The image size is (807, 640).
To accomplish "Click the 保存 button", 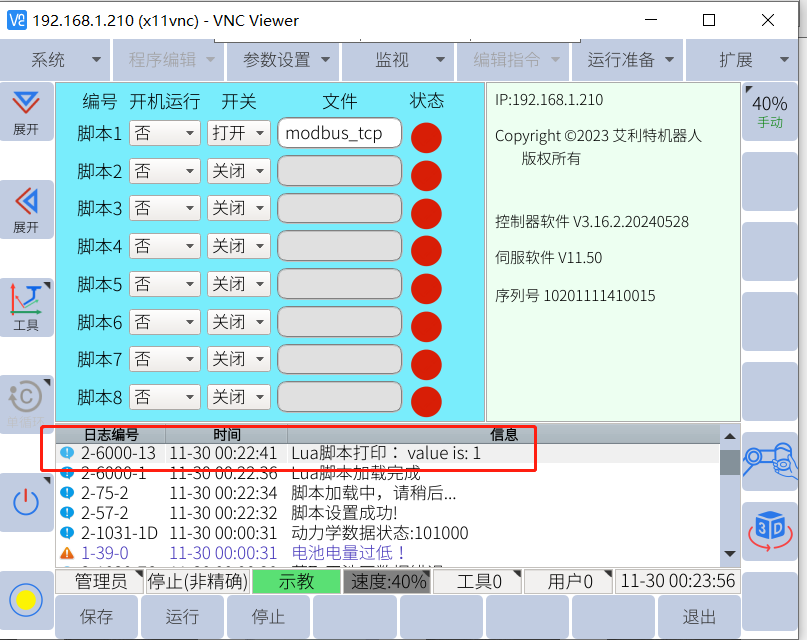I will tap(97, 617).
